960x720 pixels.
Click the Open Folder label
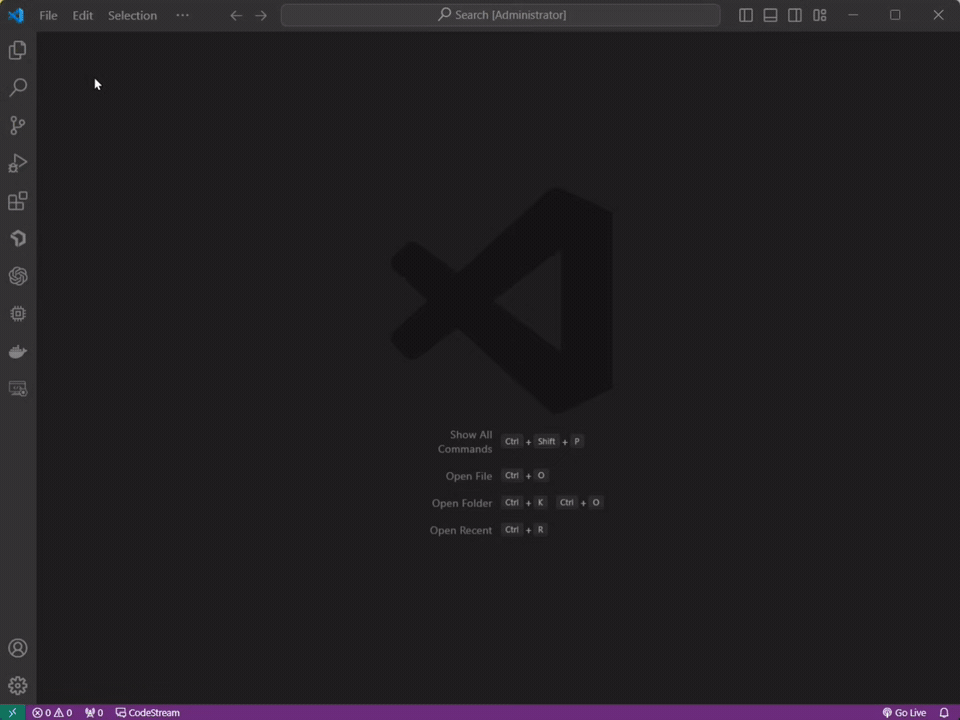click(462, 503)
